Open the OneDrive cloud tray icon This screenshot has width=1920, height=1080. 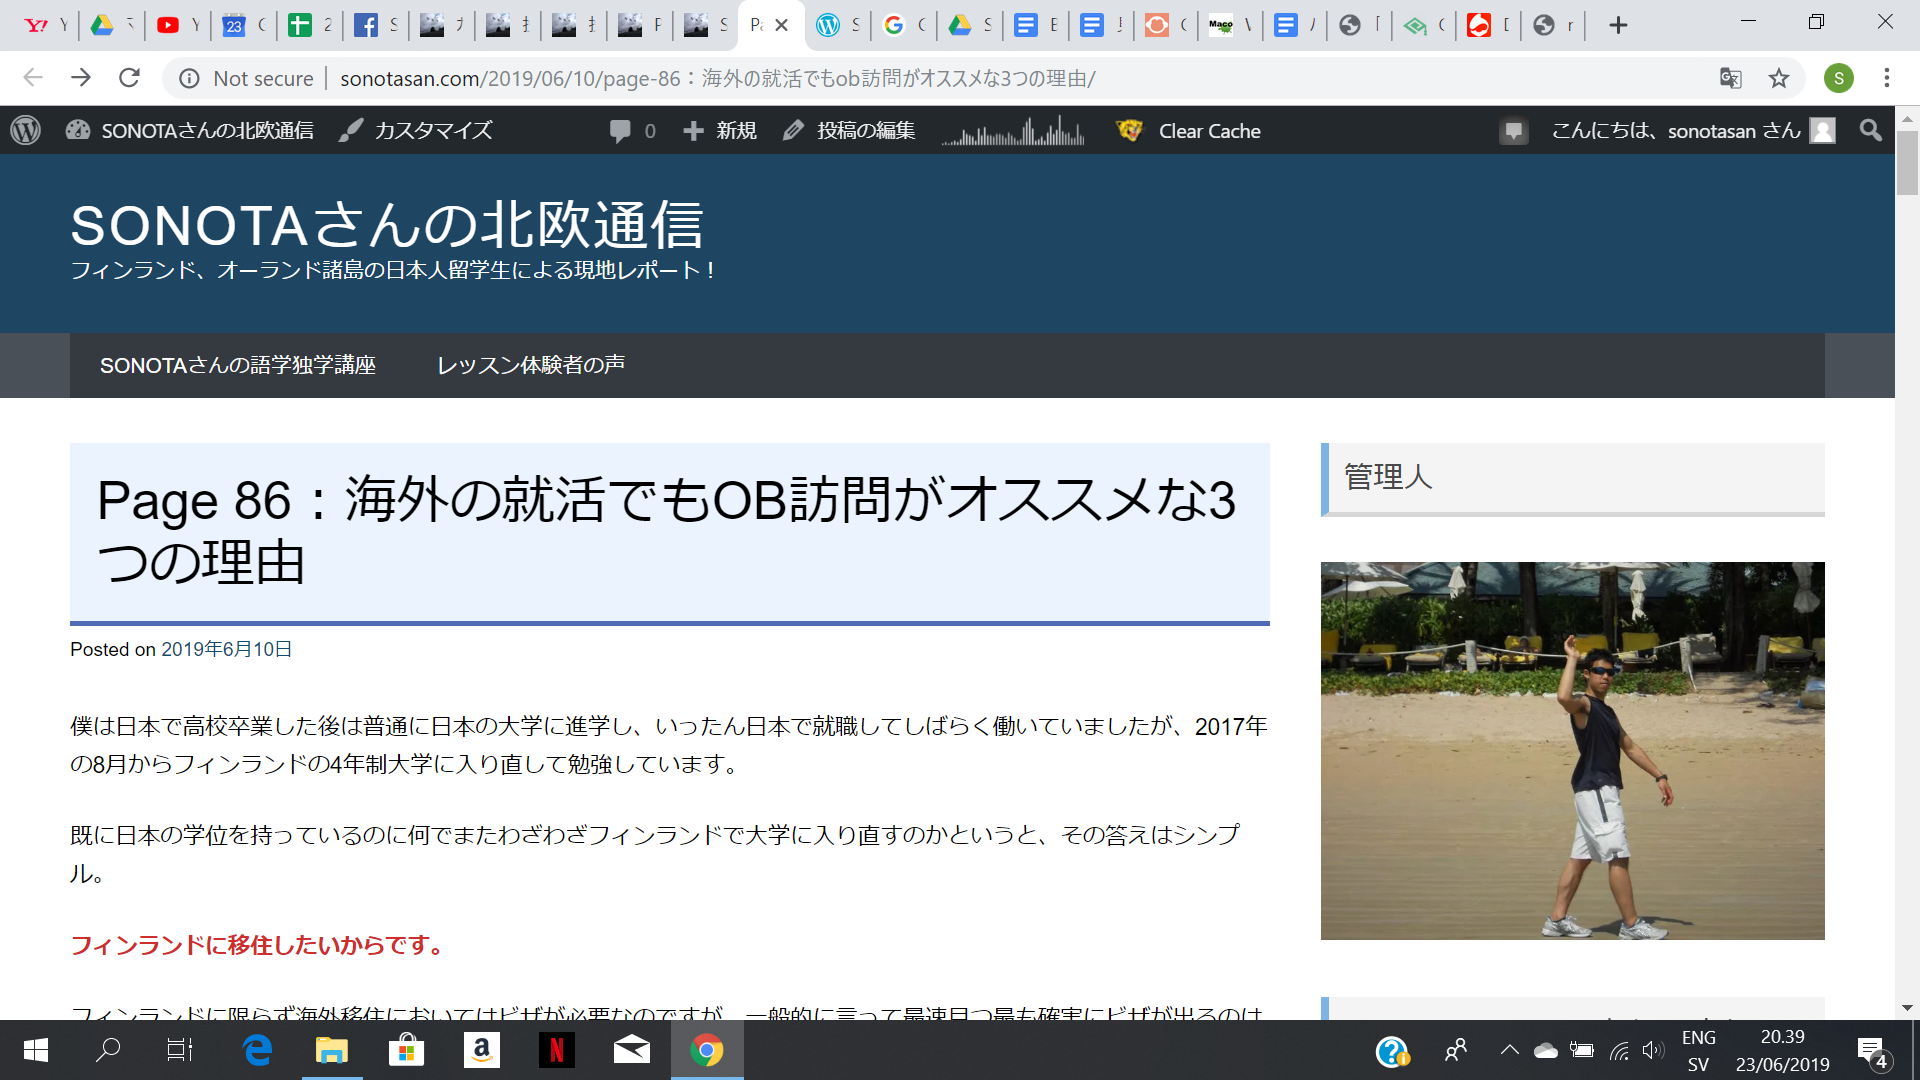point(1546,1050)
